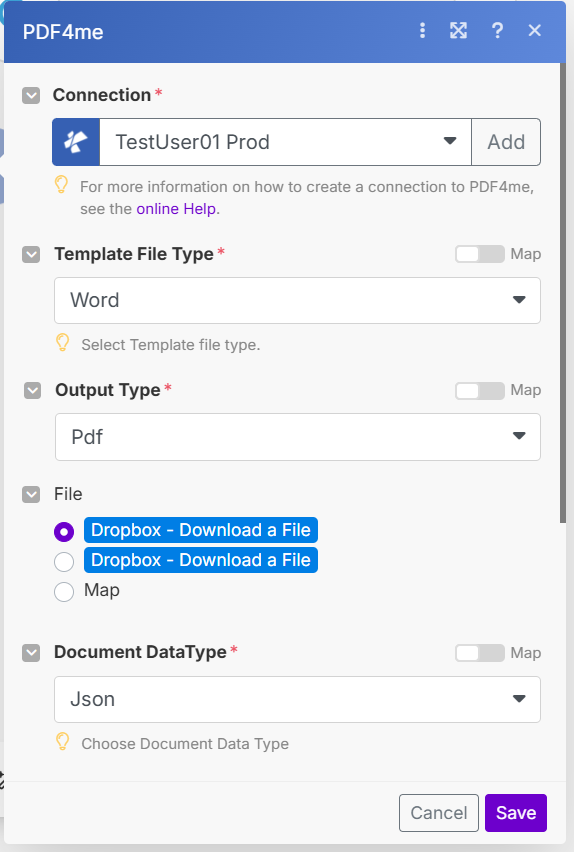Click the Add connection button
The height and width of the screenshot is (852, 574).
(506, 142)
